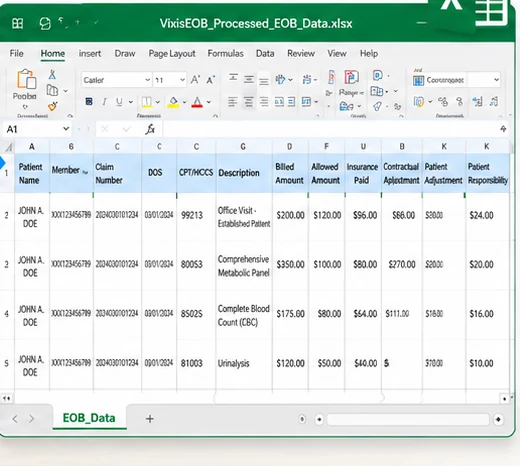Click the Middle Align icon

coord(249,79)
